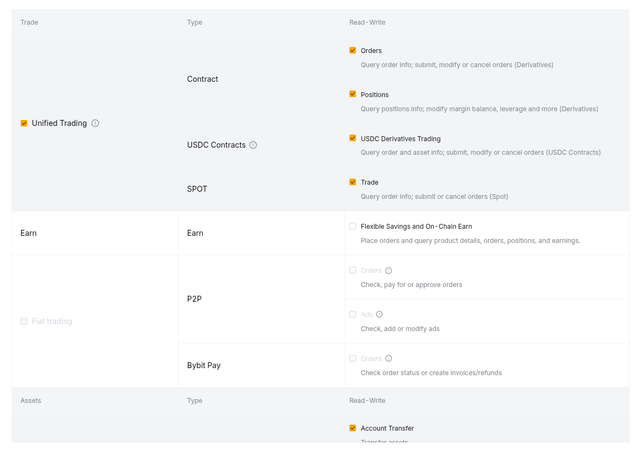The height and width of the screenshot is (451, 640).
Task: Select the SPOT type label
Action: [197, 189]
